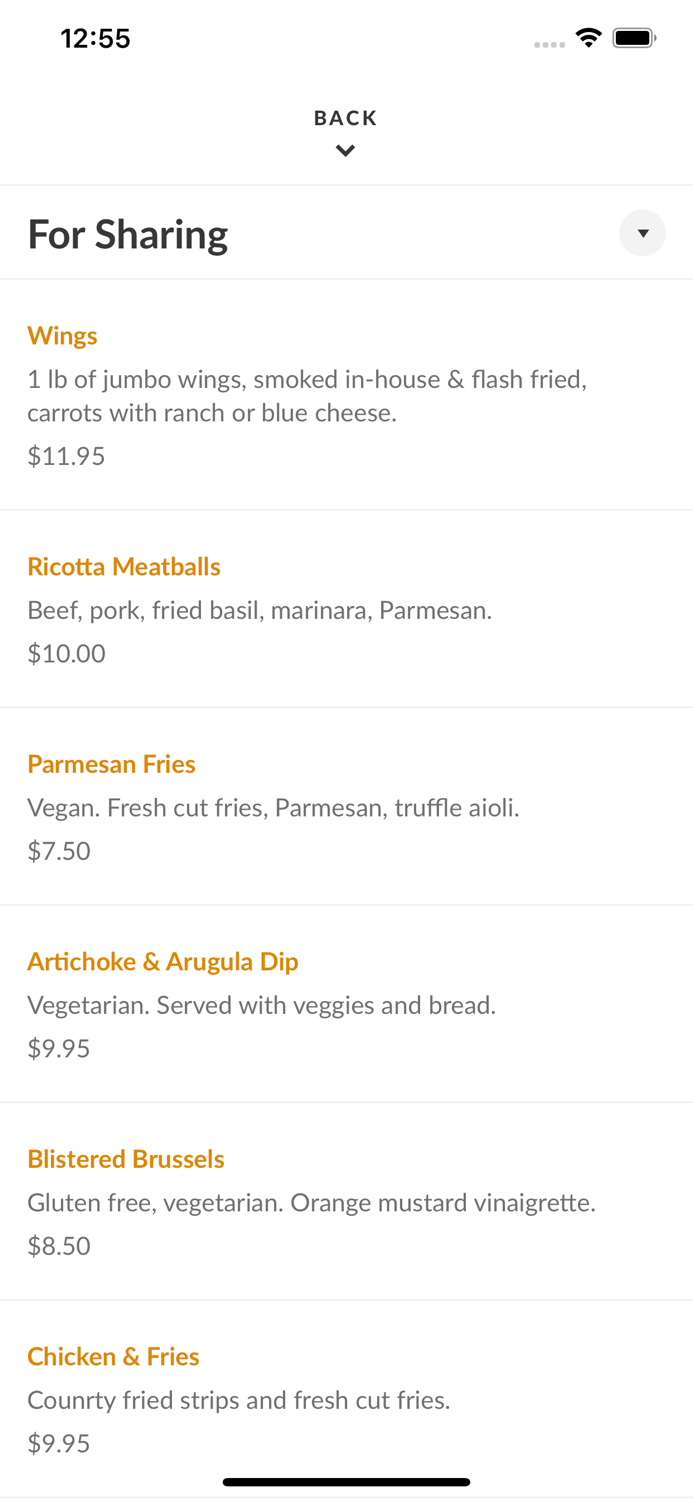Screen dimensions: 693x1500
Task: Tap the clock showing 12:55
Action: (96, 38)
